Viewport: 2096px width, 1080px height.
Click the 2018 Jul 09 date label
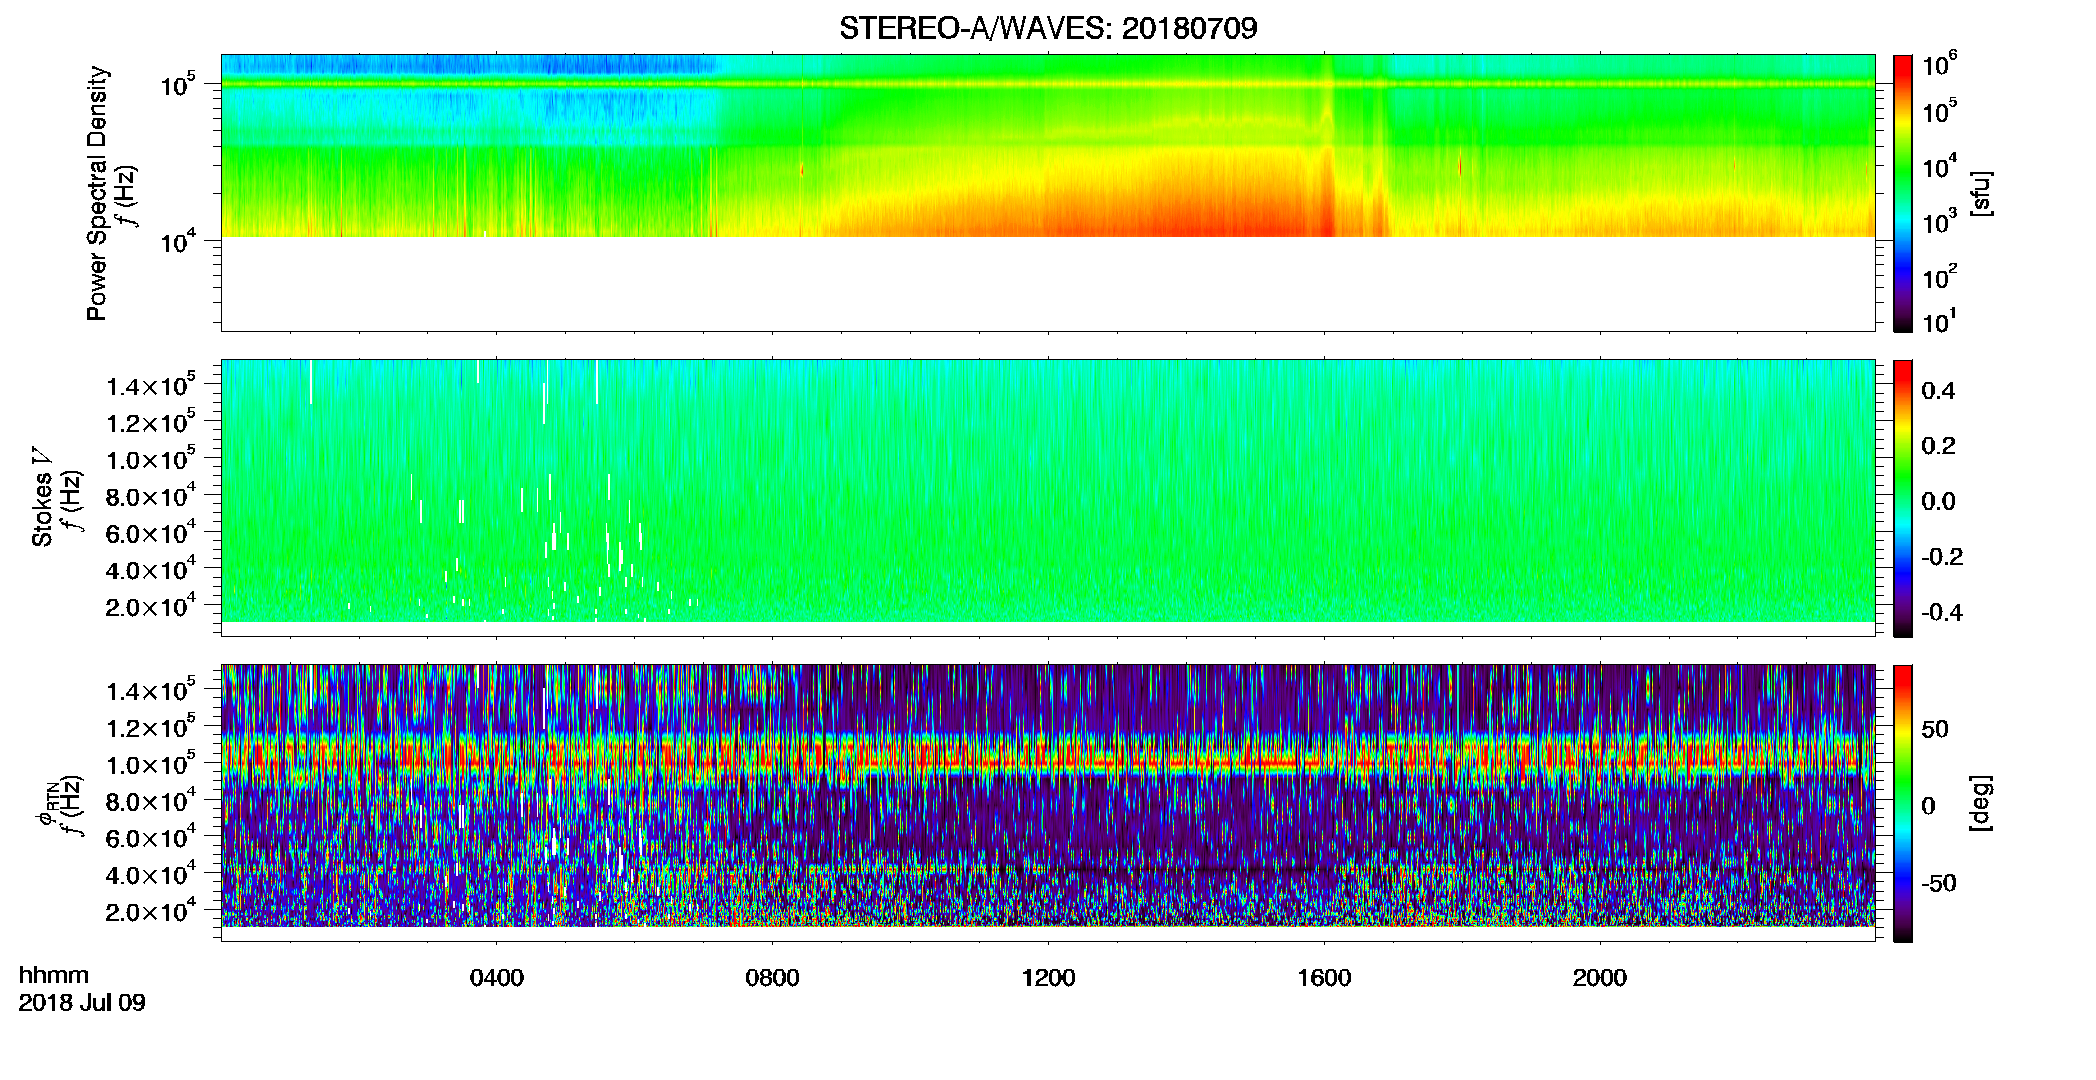[x=82, y=1003]
